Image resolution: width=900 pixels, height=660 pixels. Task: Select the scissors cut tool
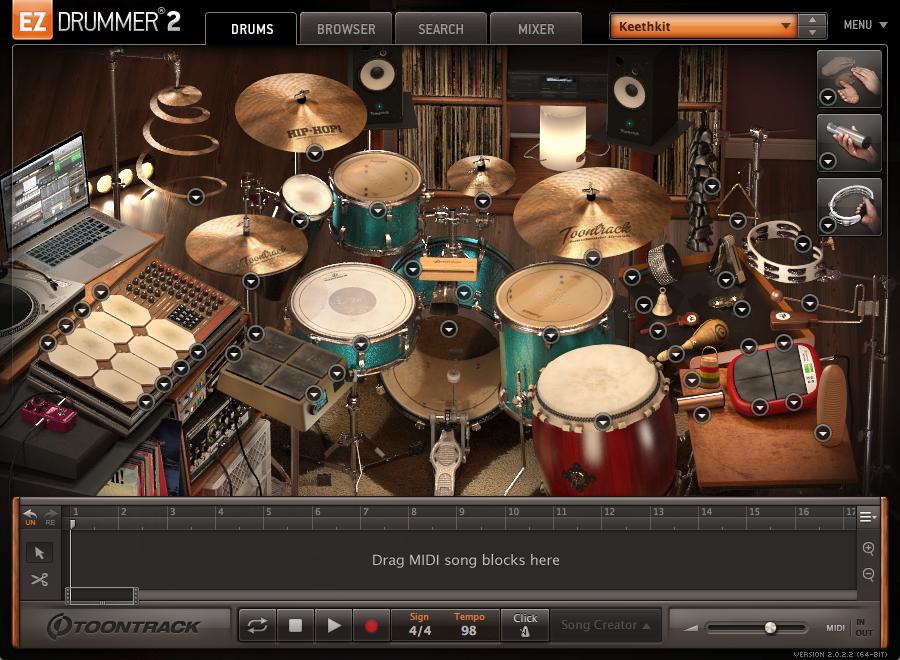tap(39, 580)
